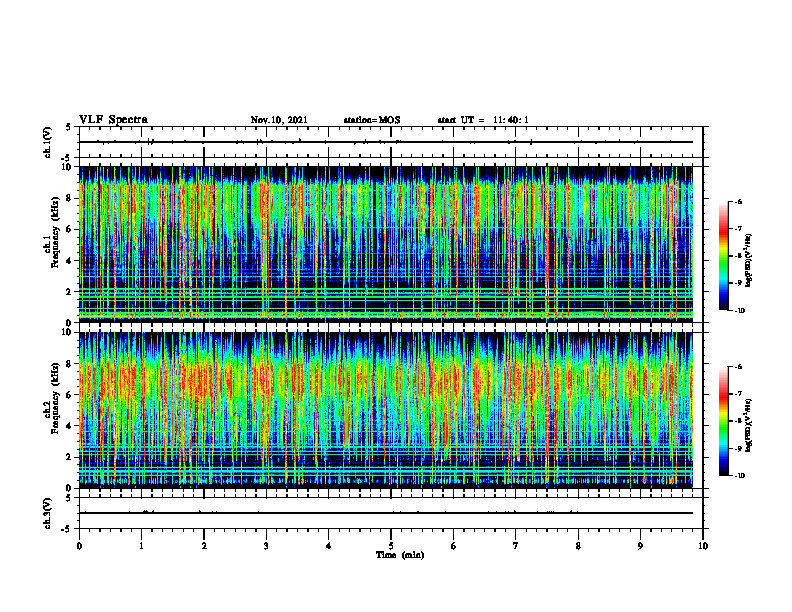The image size is (792, 612).
Task: Click the time axis tick label "8"
Action: [x=578, y=546]
